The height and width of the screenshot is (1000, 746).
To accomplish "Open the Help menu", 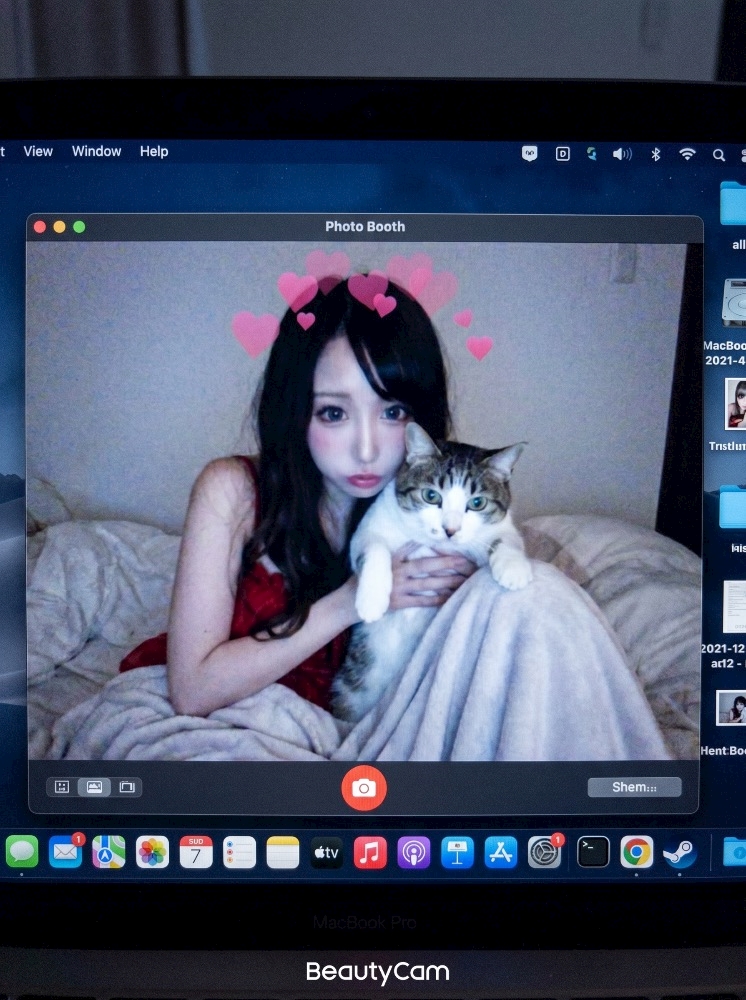I will coord(154,151).
